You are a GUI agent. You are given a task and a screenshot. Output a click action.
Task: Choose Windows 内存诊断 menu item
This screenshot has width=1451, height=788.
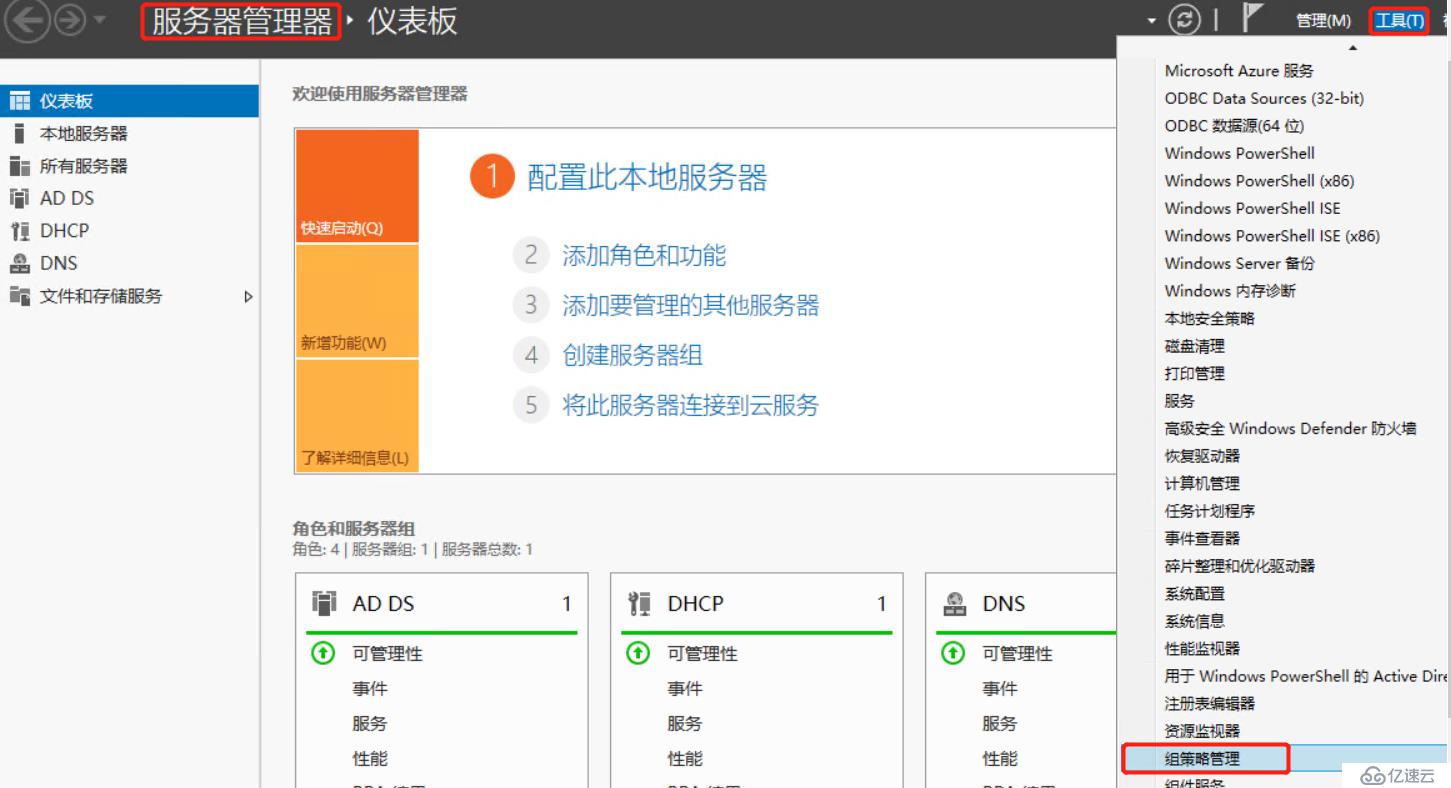pos(1230,291)
